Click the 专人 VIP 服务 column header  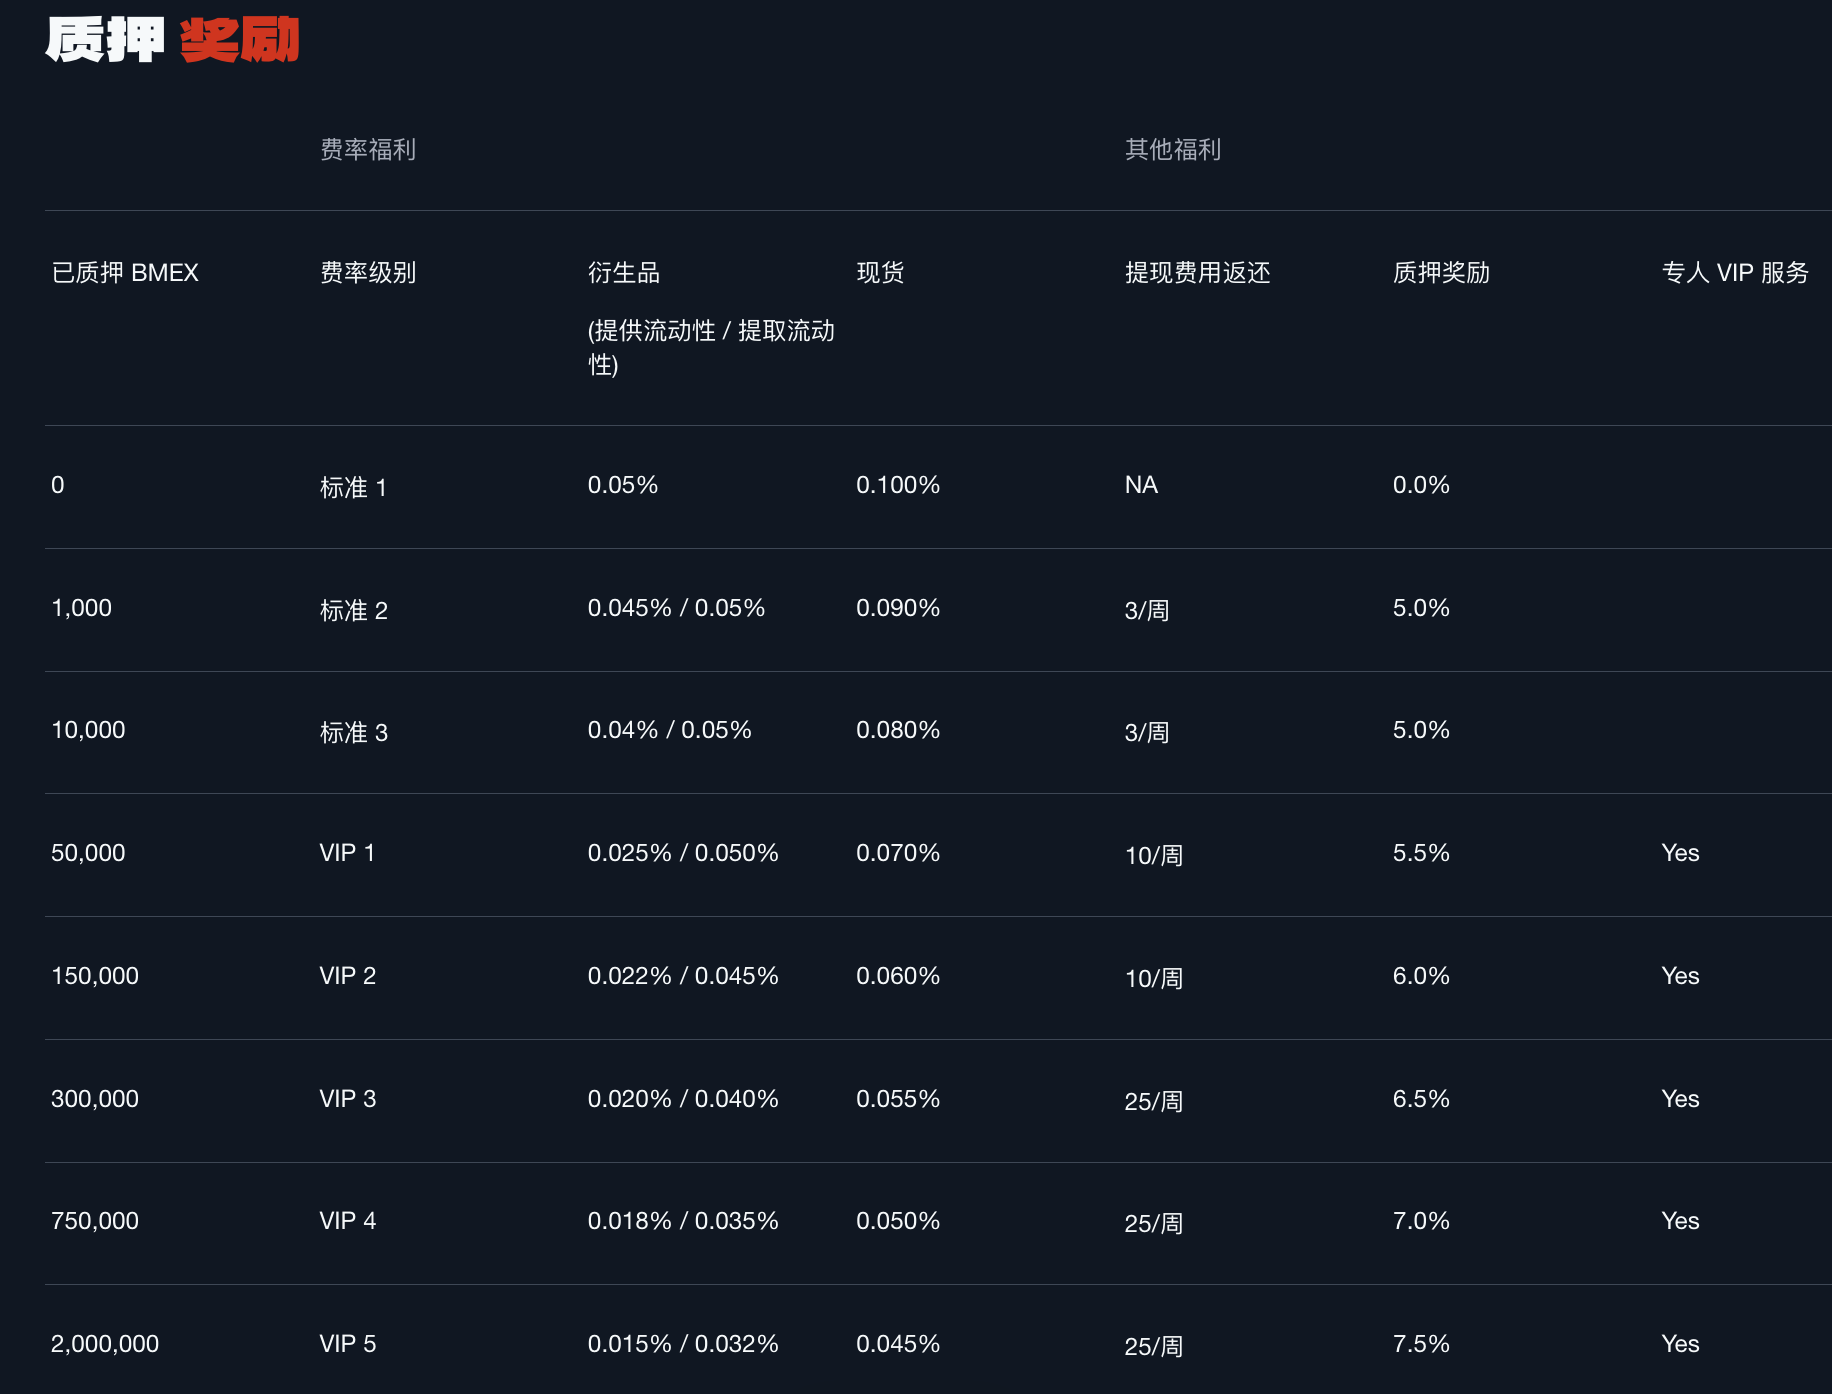tap(1735, 272)
